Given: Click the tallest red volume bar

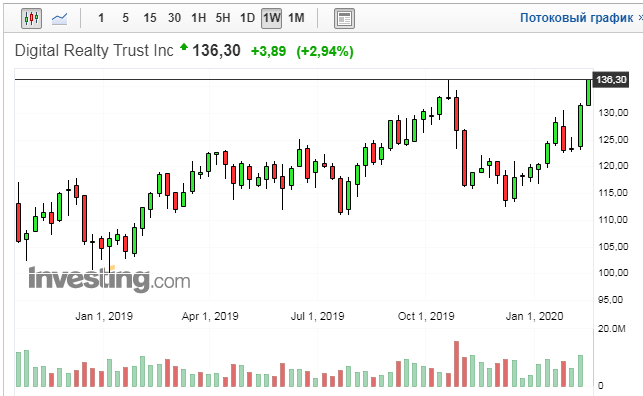Looking at the screenshot, I should [x=456, y=364].
